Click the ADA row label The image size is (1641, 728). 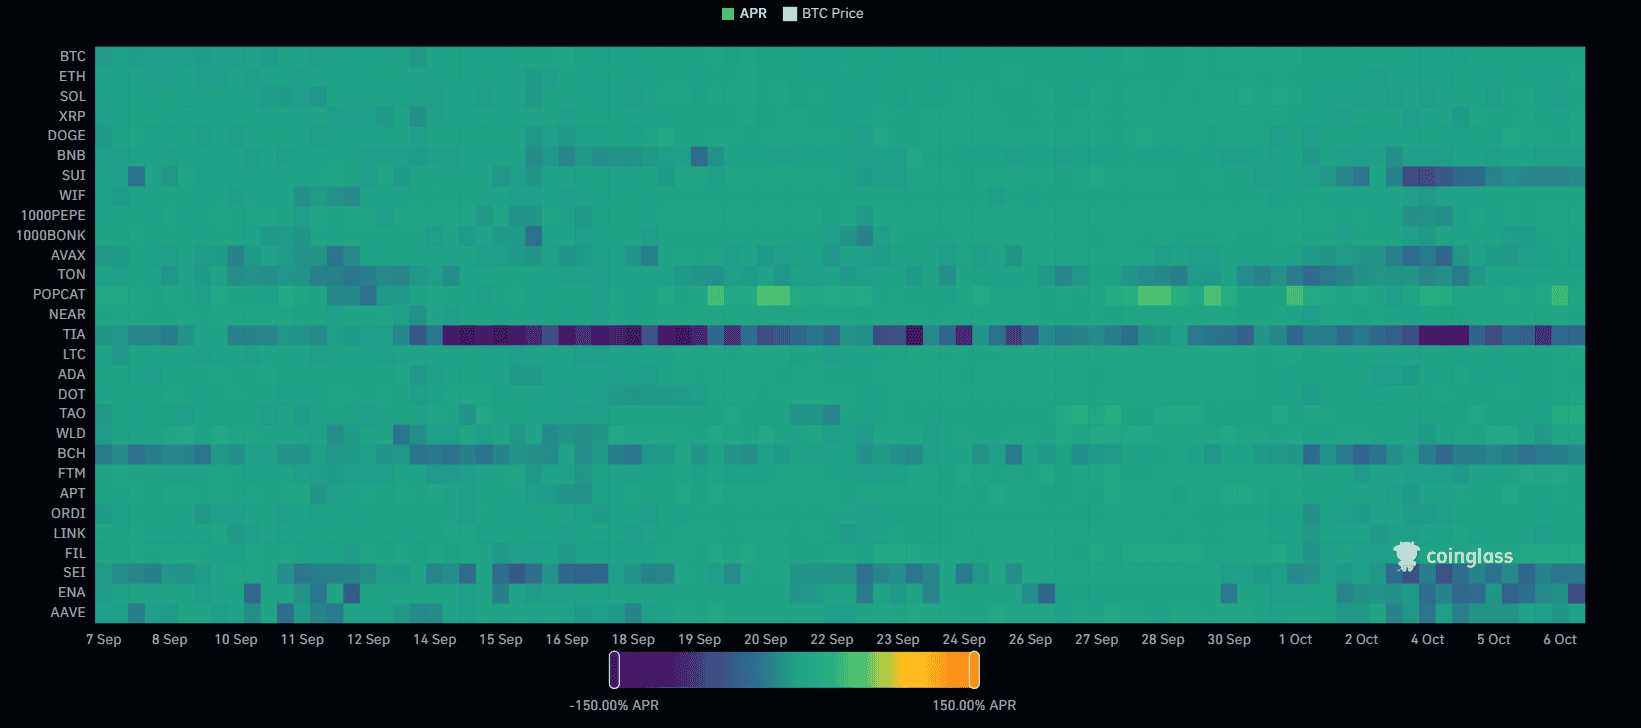point(72,374)
